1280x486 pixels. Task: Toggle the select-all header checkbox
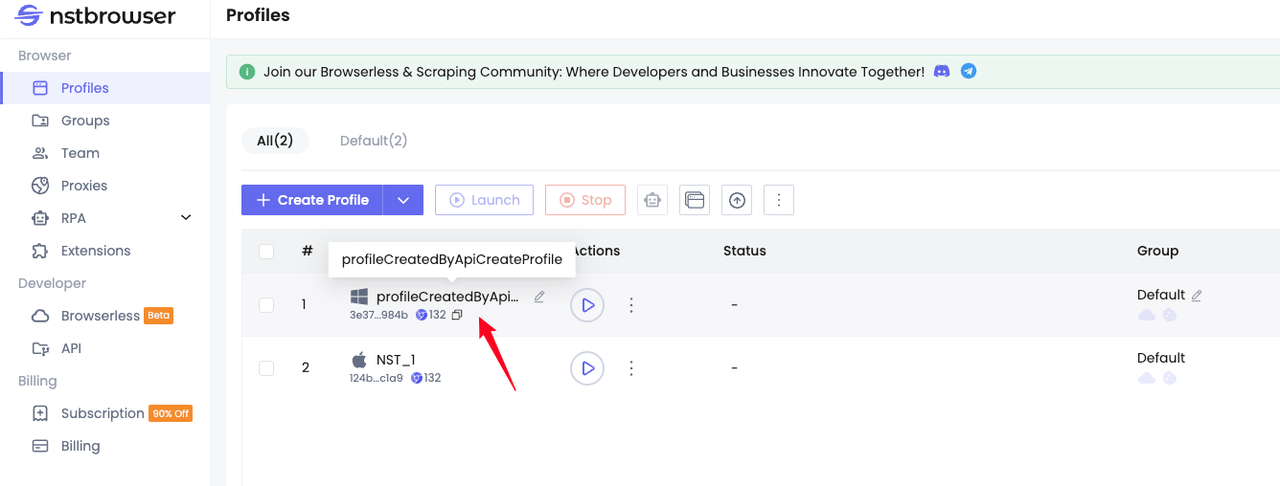[x=267, y=251]
